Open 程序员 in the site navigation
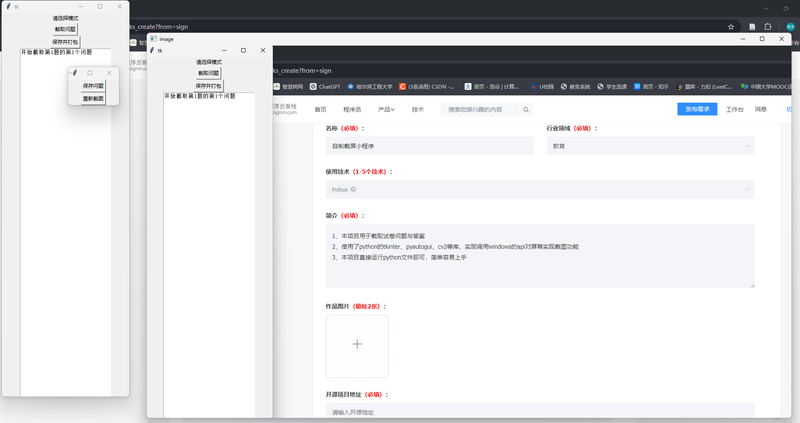The height and width of the screenshot is (423, 800). click(352, 110)
